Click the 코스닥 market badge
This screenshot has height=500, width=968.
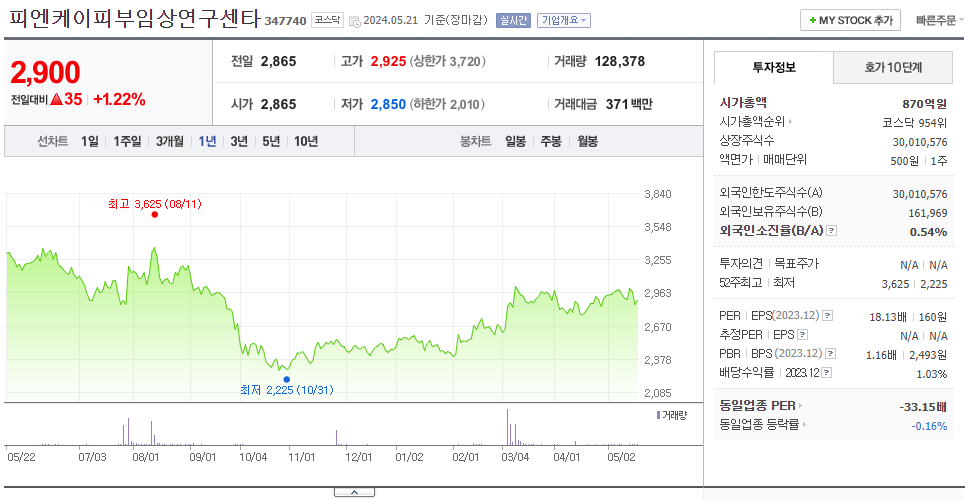click(x=327, y=20)
